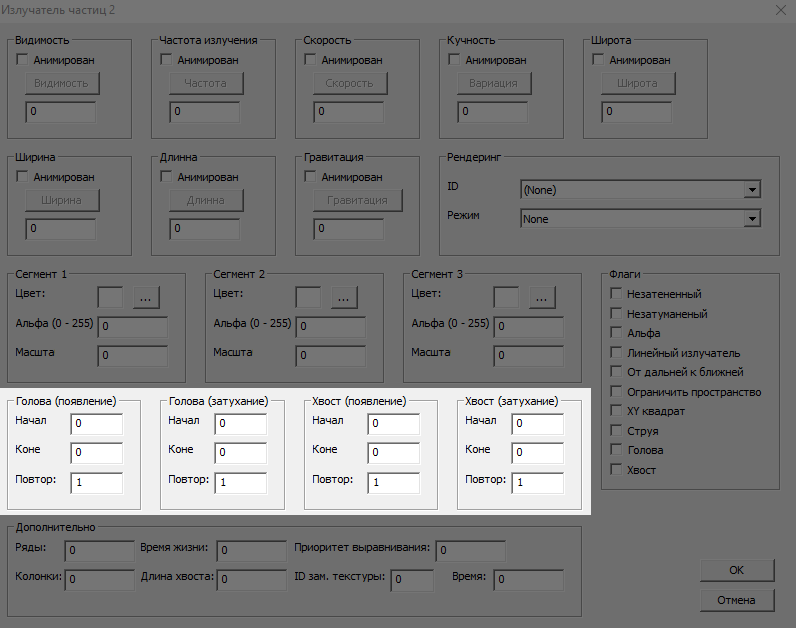The width and height of the screenshot is (796, 628).
Task: Focus the Длина хвоста input field
Action: point(252,580)
